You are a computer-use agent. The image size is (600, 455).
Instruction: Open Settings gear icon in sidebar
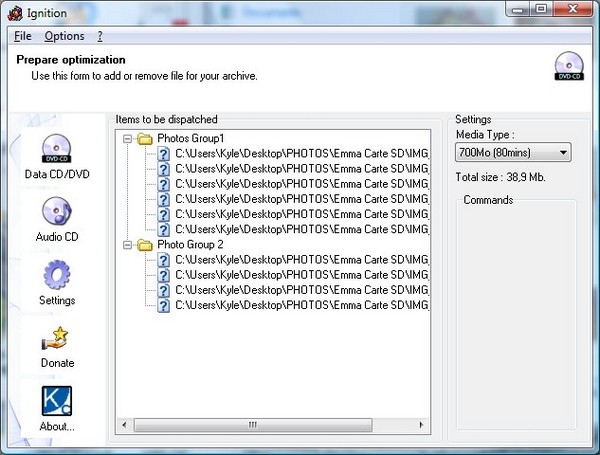57,275
